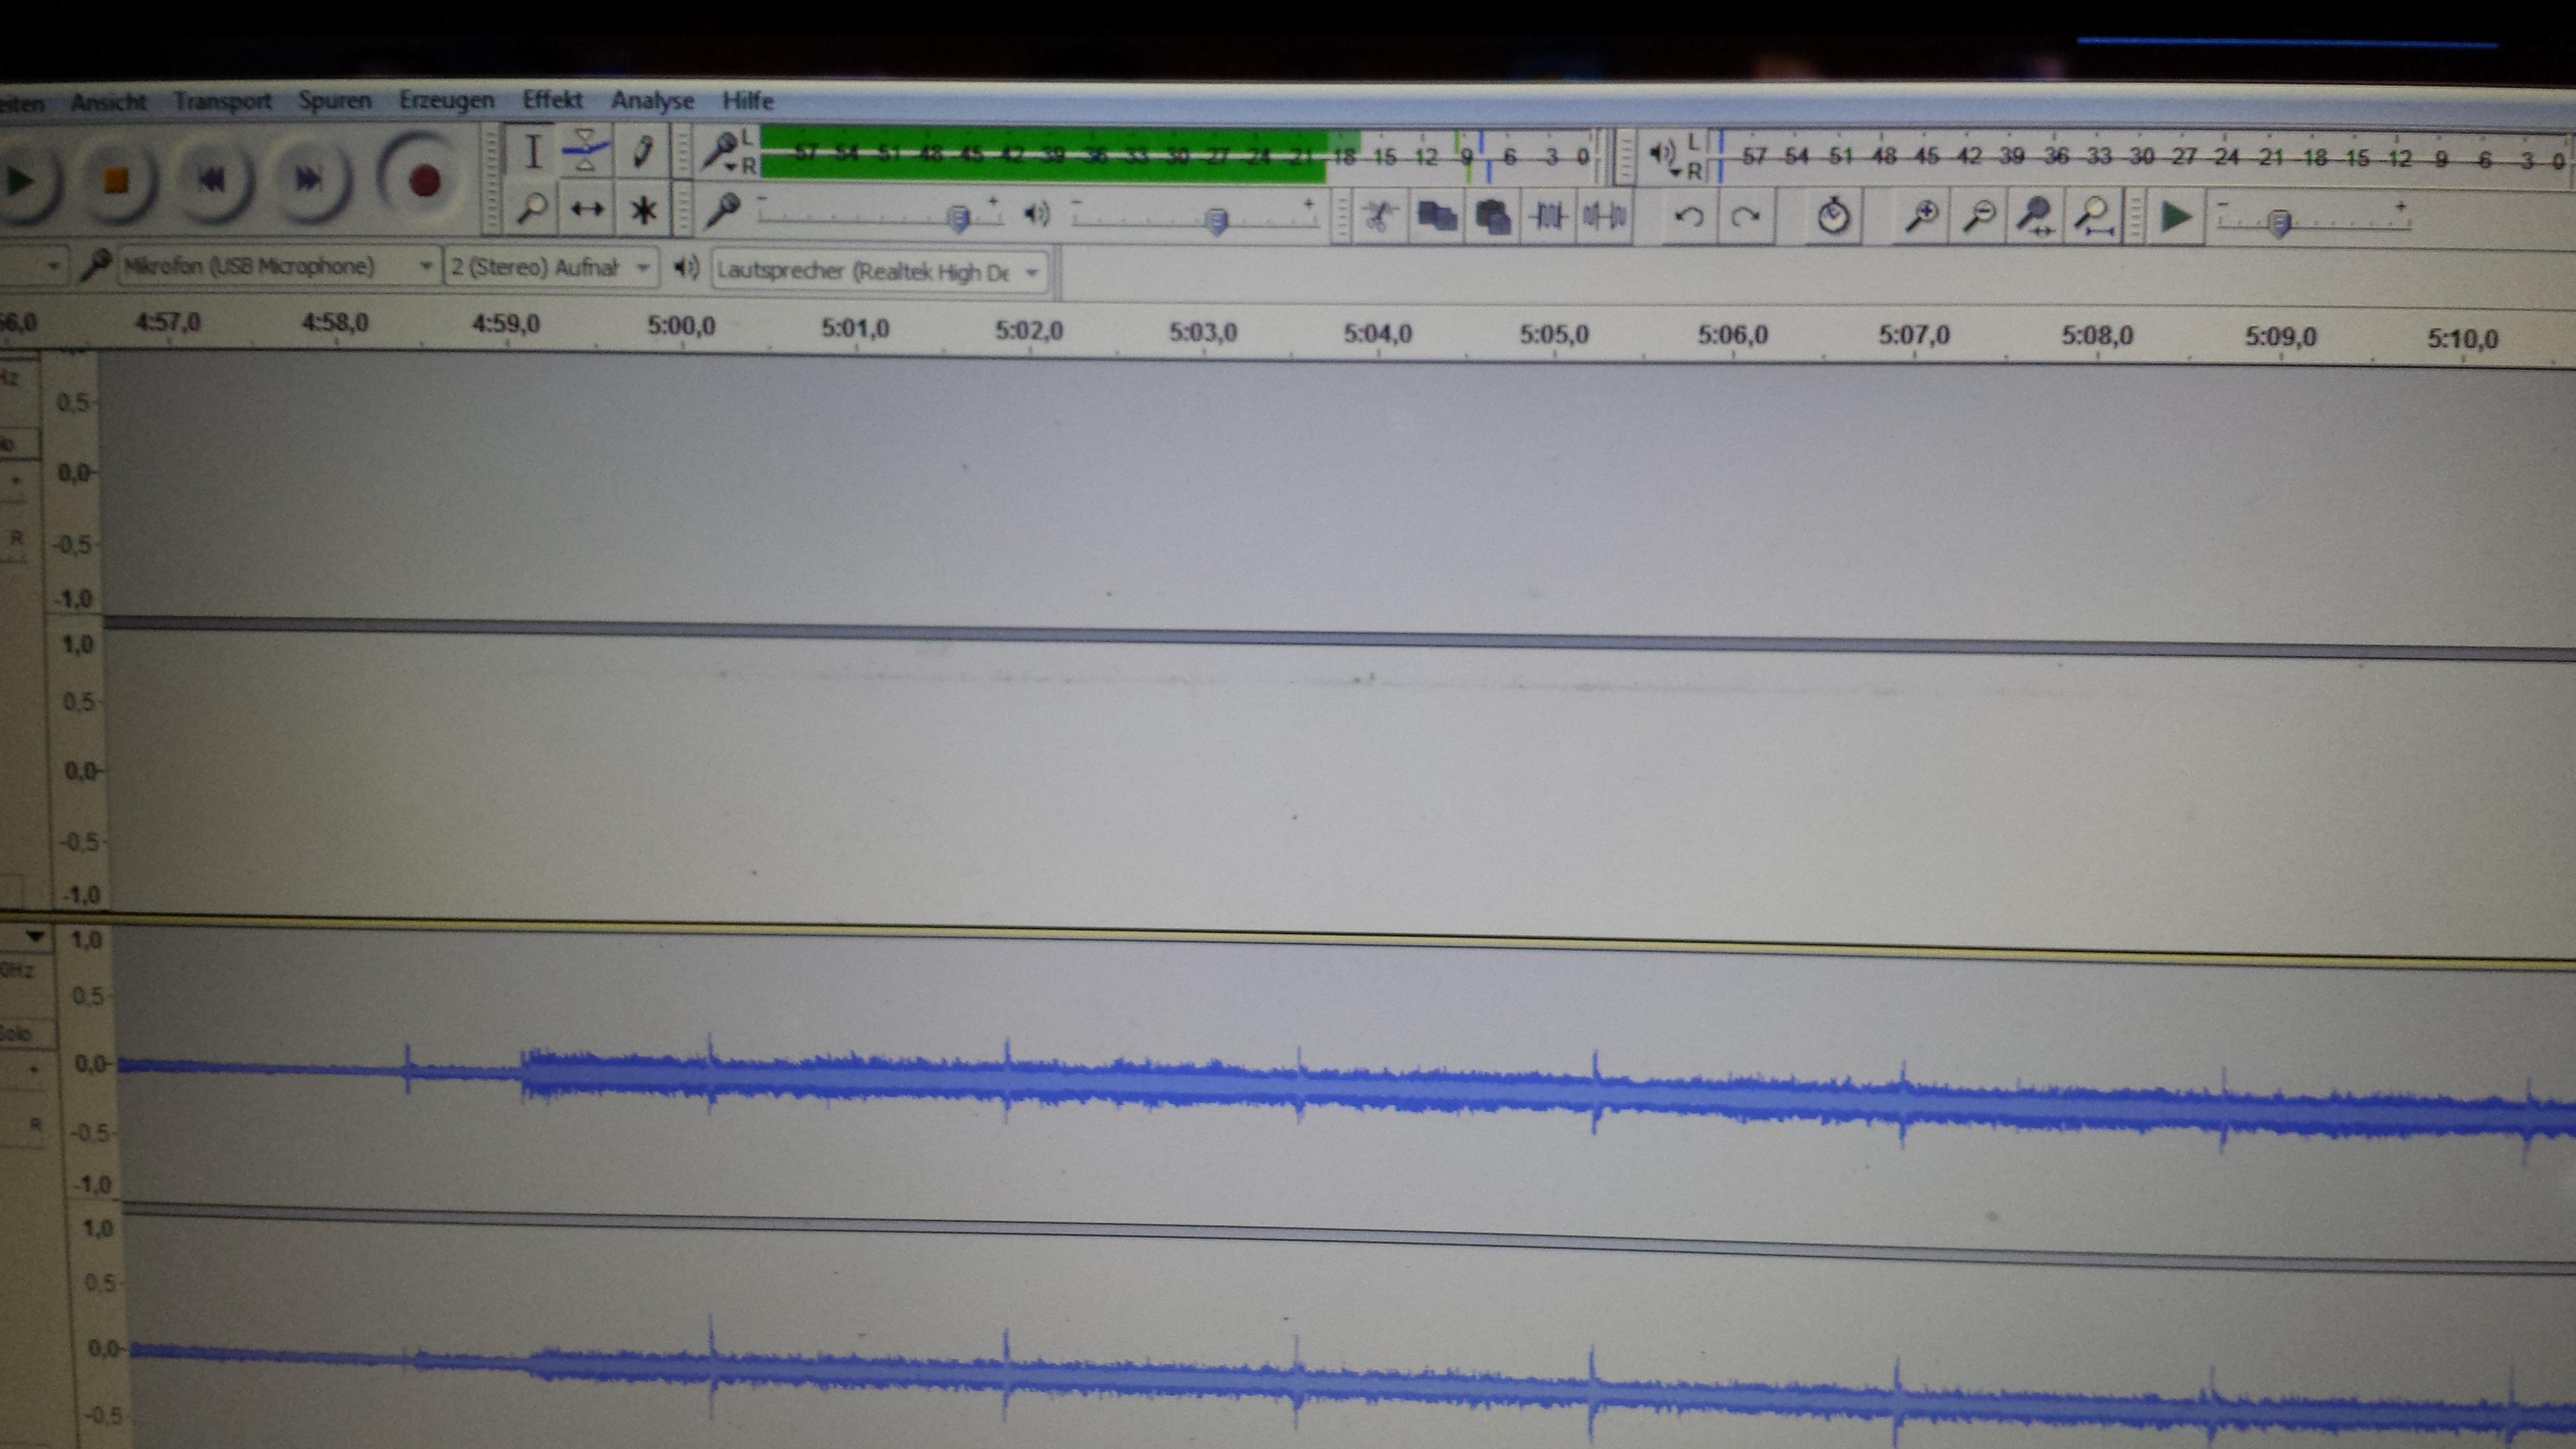2576x1449 pixels.
Task: Select the Multi-tool asterisk icon
Action: tap(643, 210)
